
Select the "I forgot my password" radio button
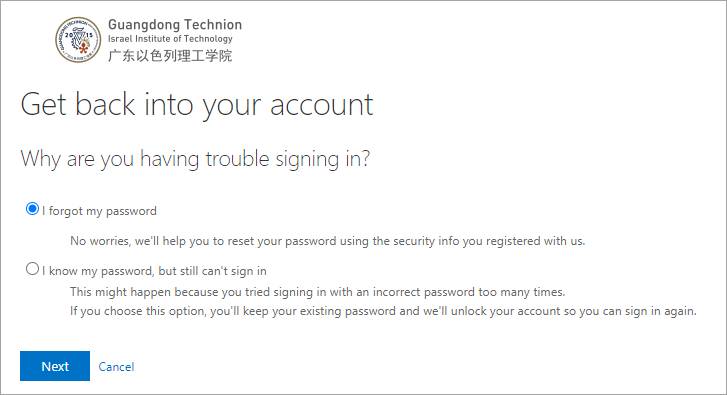(x=32, y=209)
